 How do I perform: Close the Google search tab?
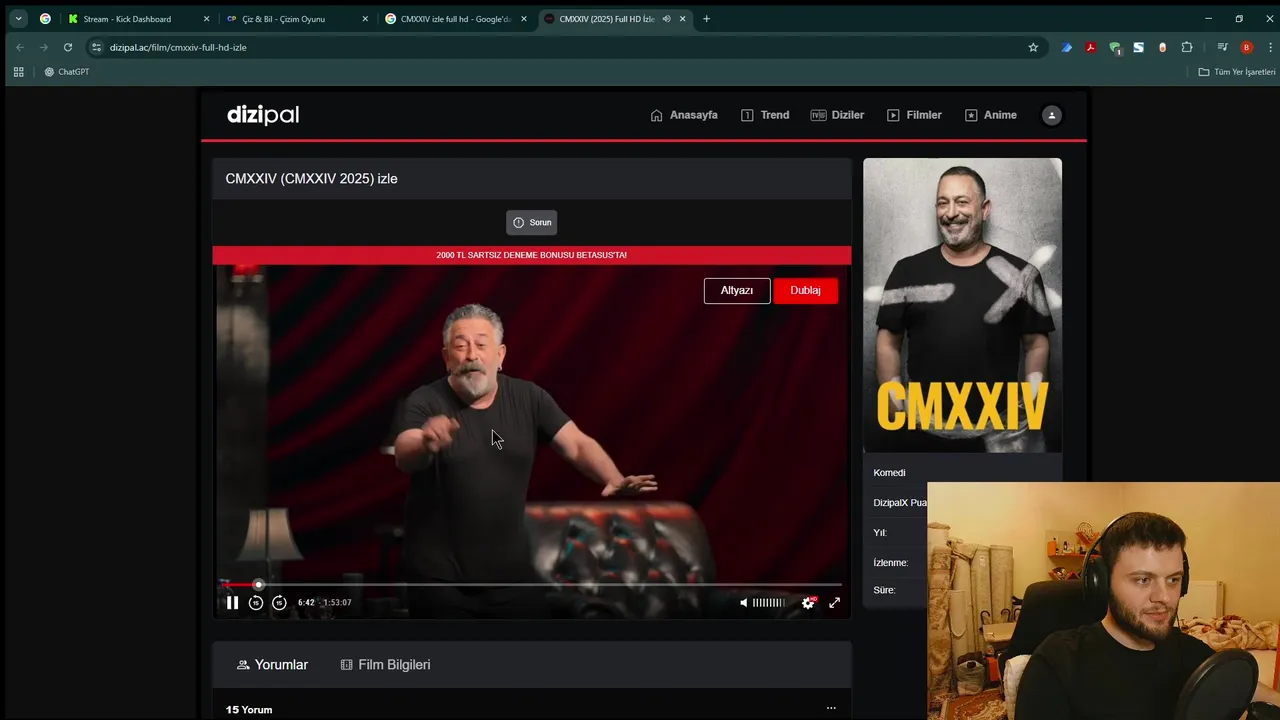524,19
